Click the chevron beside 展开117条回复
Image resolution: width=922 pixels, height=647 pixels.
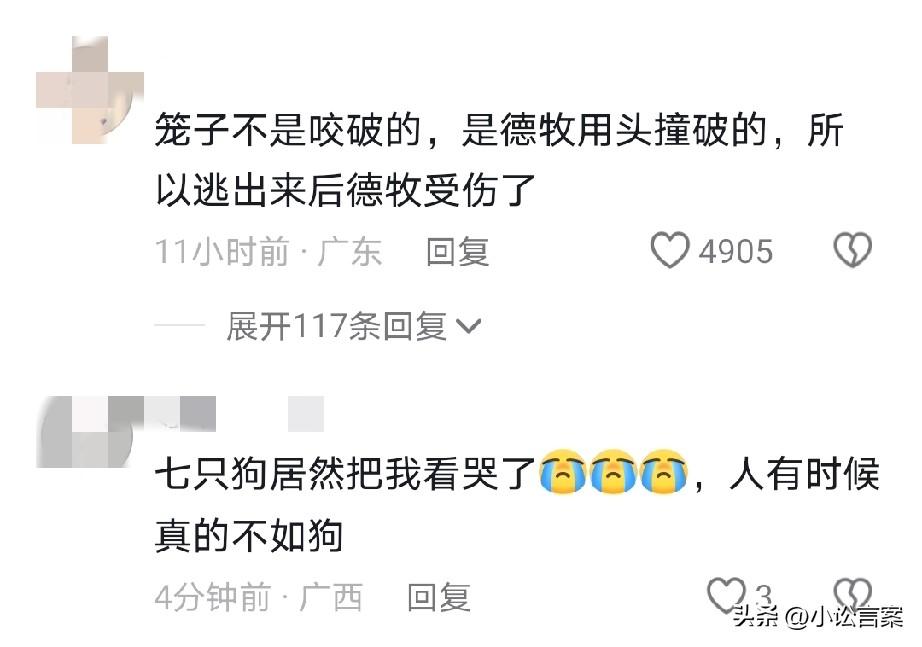tap(469, 326)
